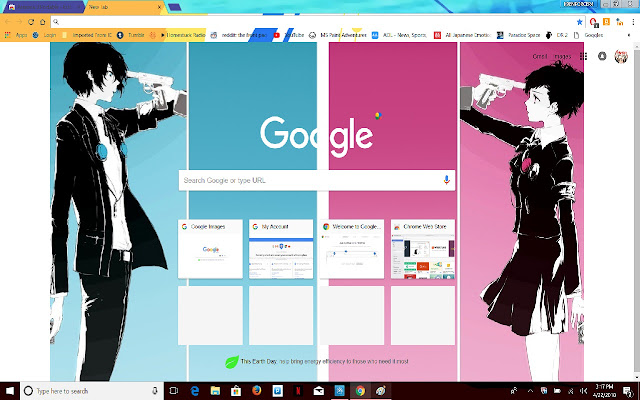Show more bookmarks with overflow chevron
Viewport: 640px width, 400px height.
pyautogui.click(x=629, y=36)
